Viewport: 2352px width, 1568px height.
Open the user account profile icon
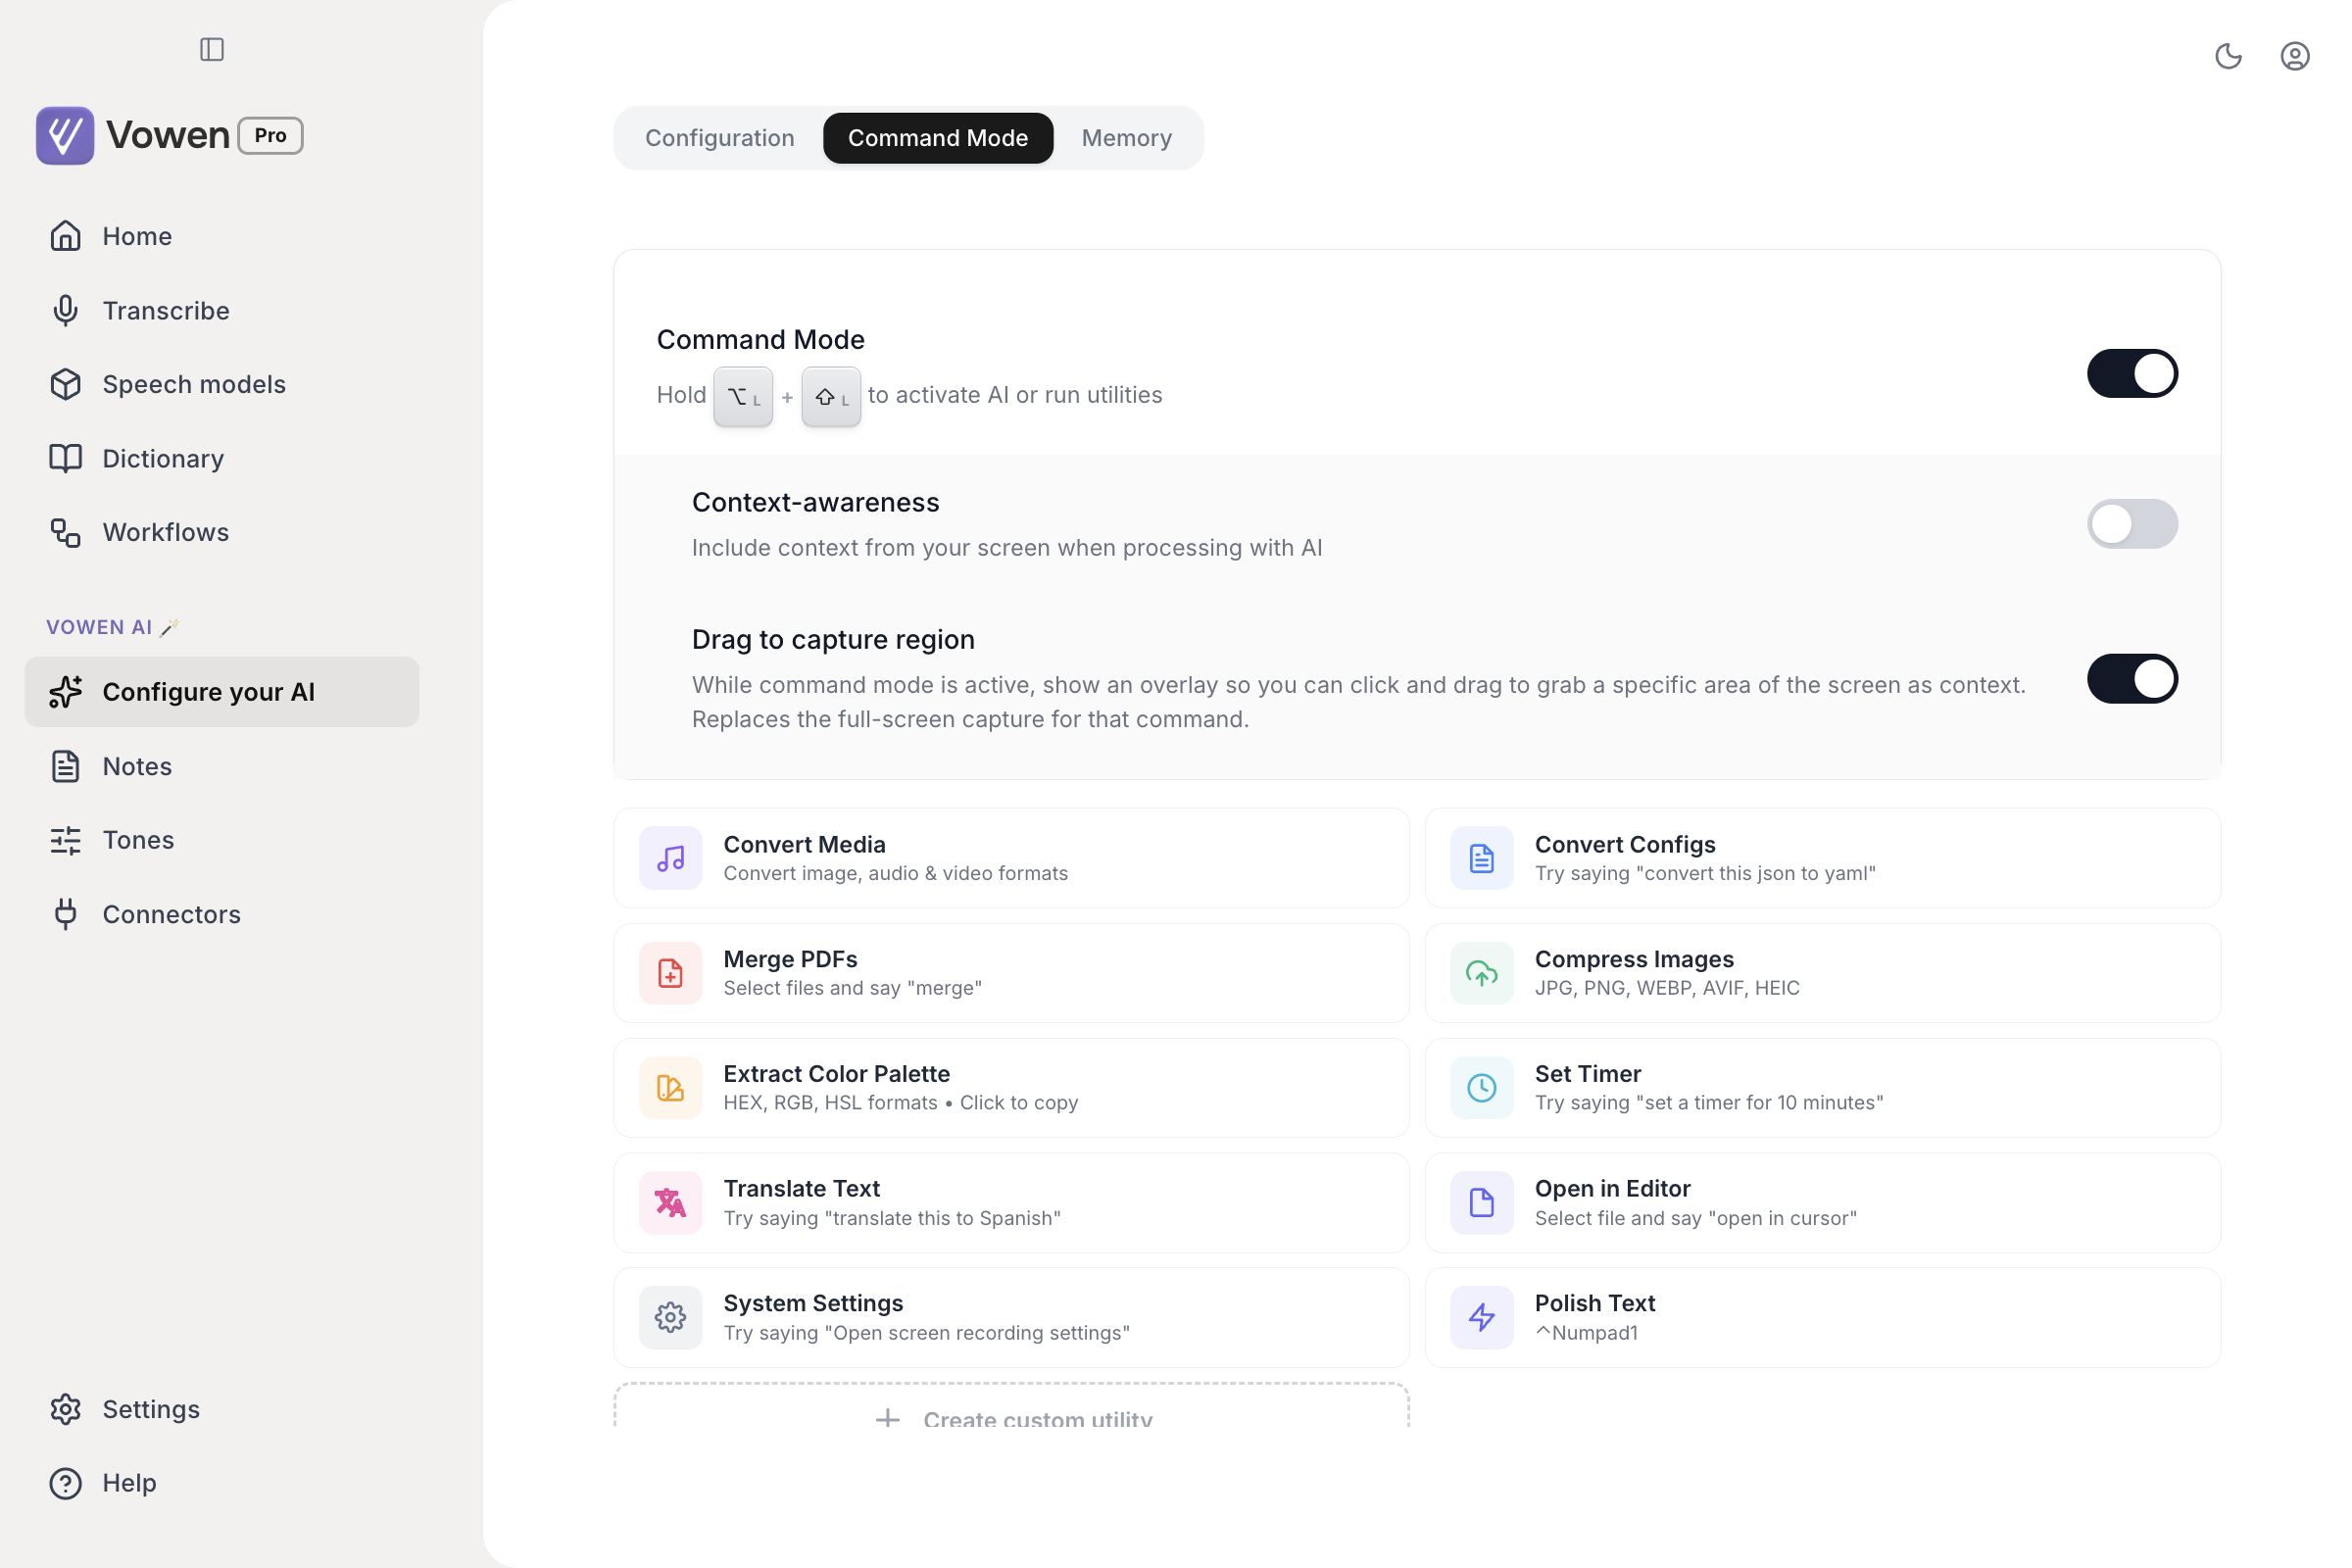(x=2294, y=56)
